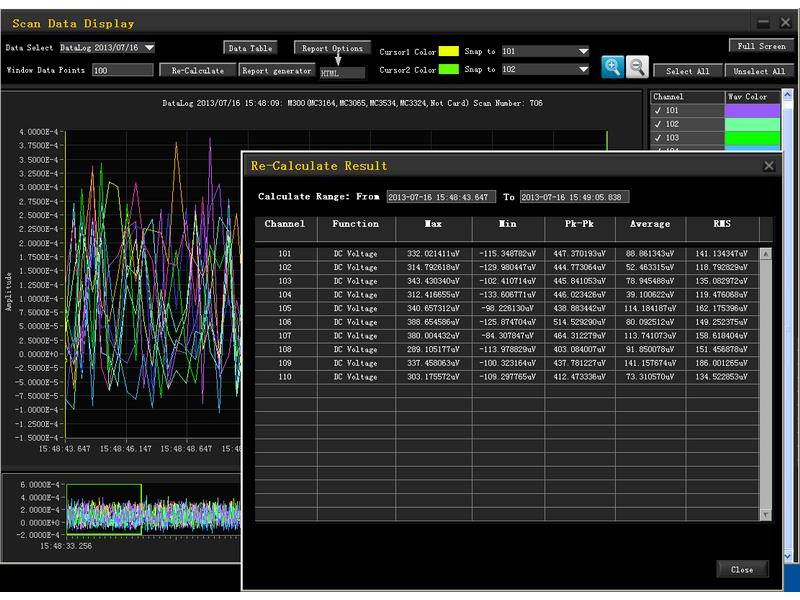Click the zoom in magnifier icon
The height and width of the screenshot is (600, 800).
[612, 67]
